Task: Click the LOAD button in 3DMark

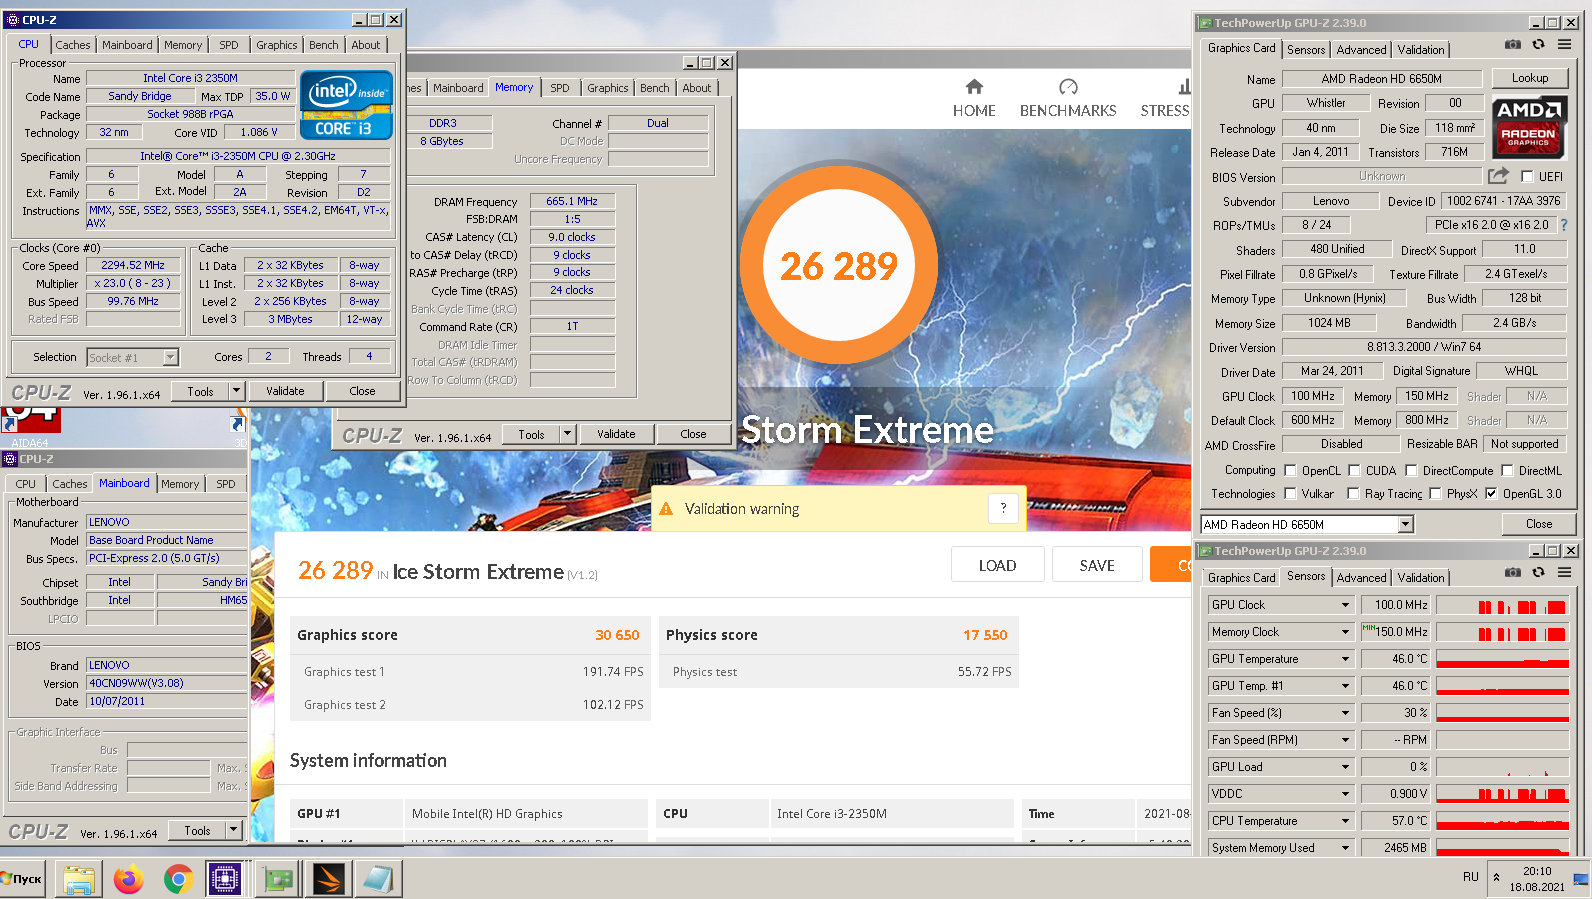Action: [997, 565]
